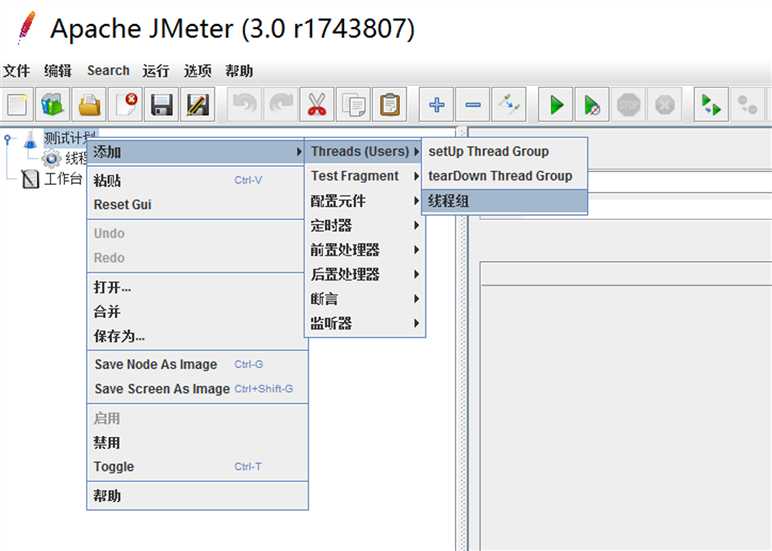
Task: Click the grey Stop icon
Action: pos(628,104)
